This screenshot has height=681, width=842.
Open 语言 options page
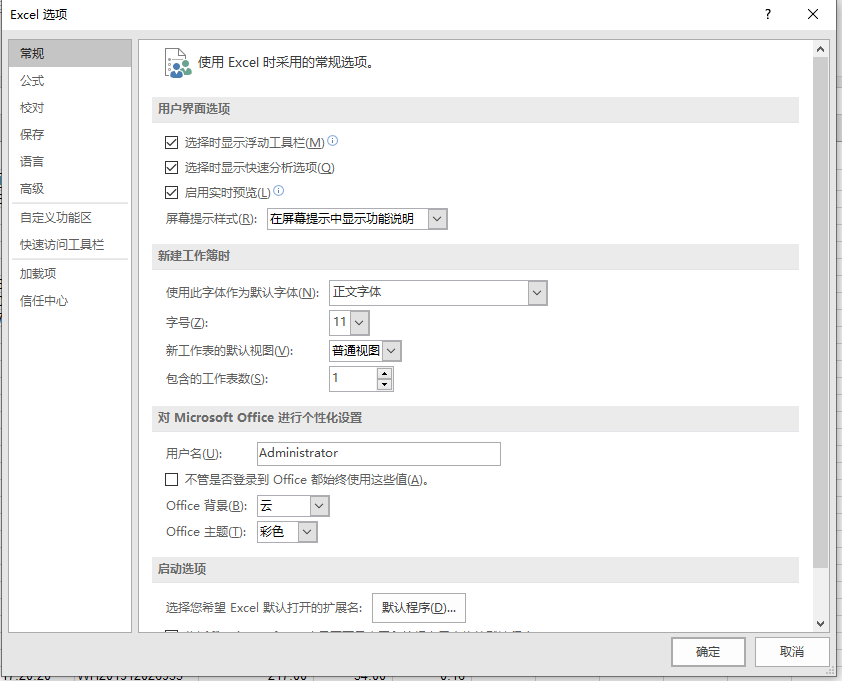coord(70,161)
